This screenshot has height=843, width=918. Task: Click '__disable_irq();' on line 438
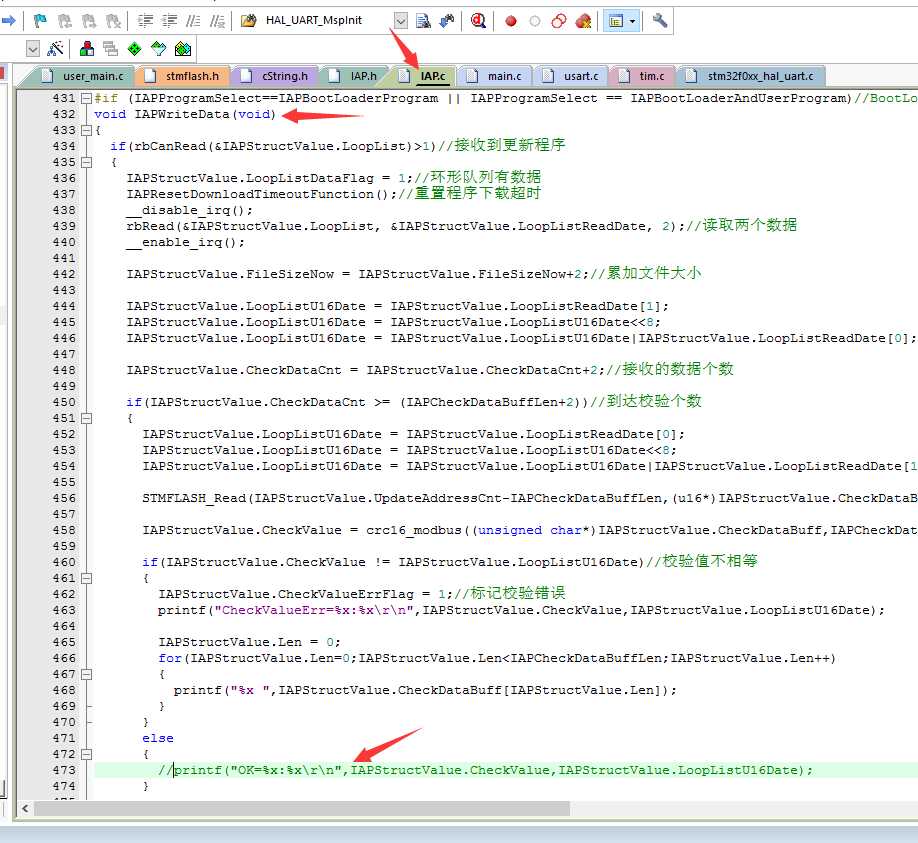pos(189,210)
